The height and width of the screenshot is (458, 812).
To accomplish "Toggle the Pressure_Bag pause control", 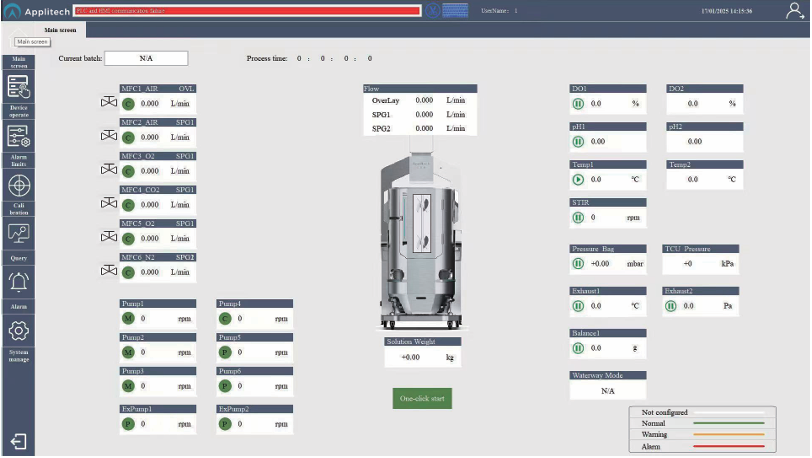I will pyautogui.click(x=578, y=264).
